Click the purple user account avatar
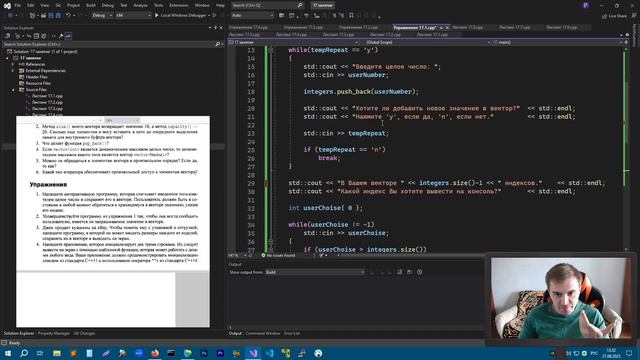Viewport: 640px width, 360px height. [586, 5]
